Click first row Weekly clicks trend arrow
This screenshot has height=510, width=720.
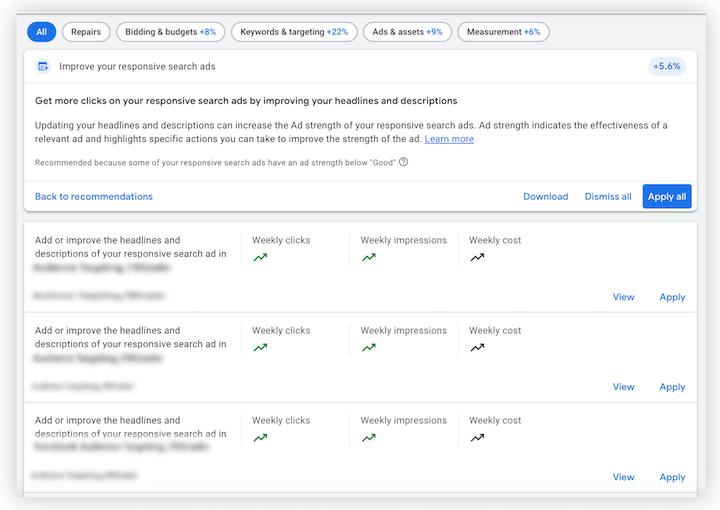tap(260, 257)
